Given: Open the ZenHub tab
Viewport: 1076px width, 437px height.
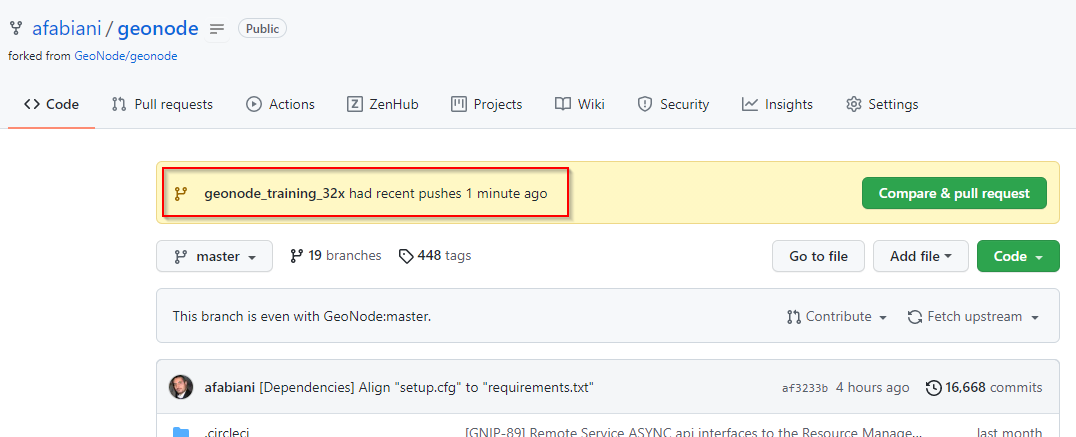Looking at the screenshot, I should coord(382,104).
